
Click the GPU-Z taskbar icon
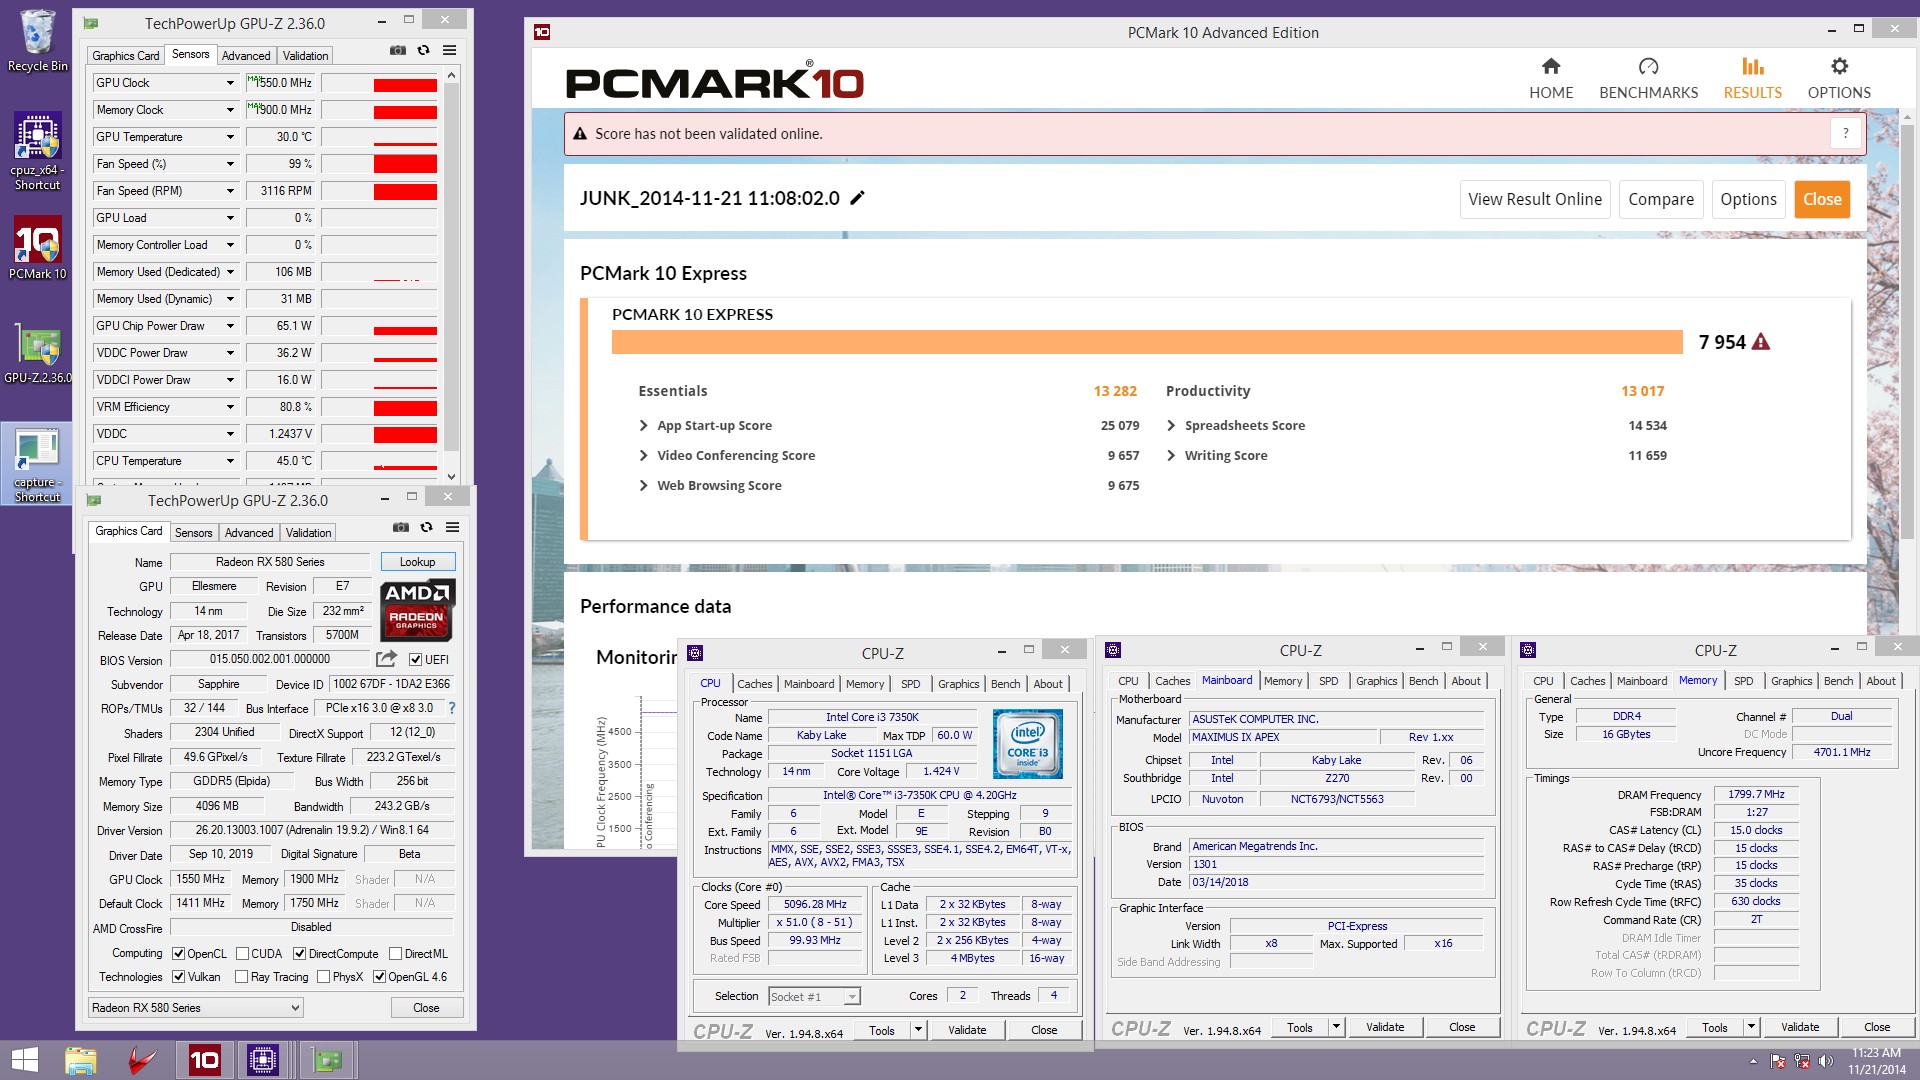pos(328,1060)
